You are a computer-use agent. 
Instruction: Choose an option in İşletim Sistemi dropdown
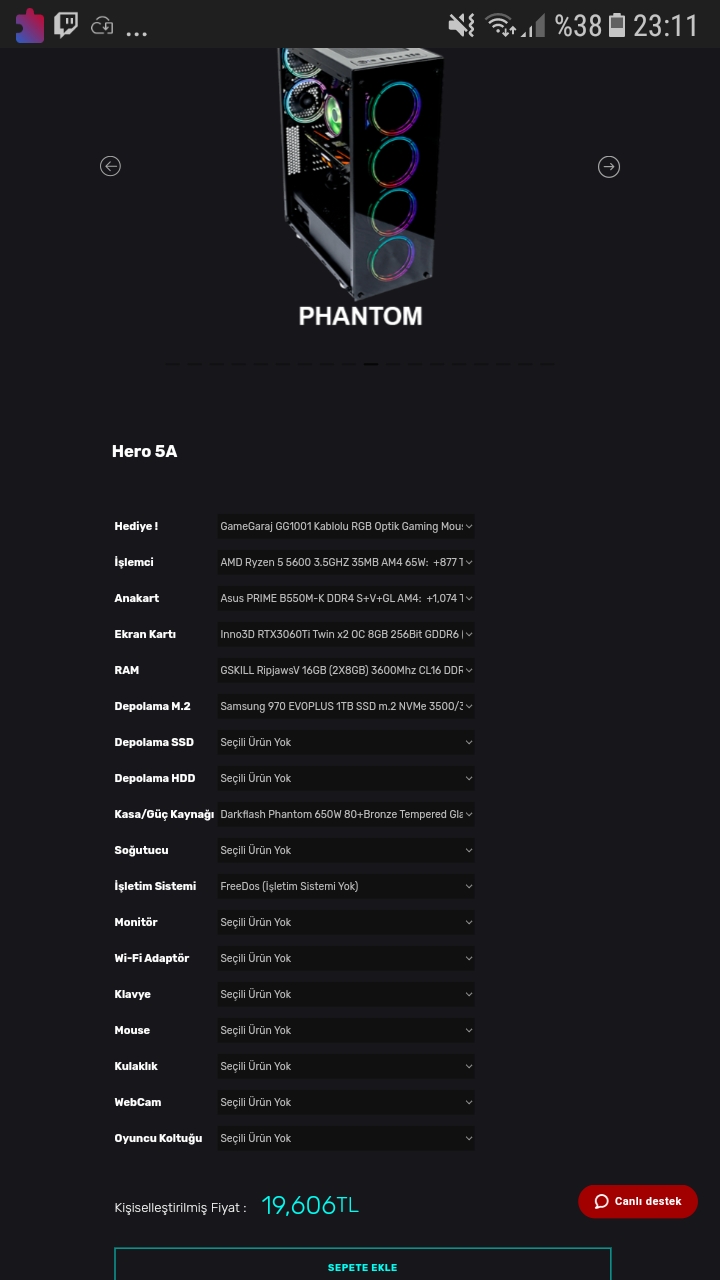pos(346,886)
